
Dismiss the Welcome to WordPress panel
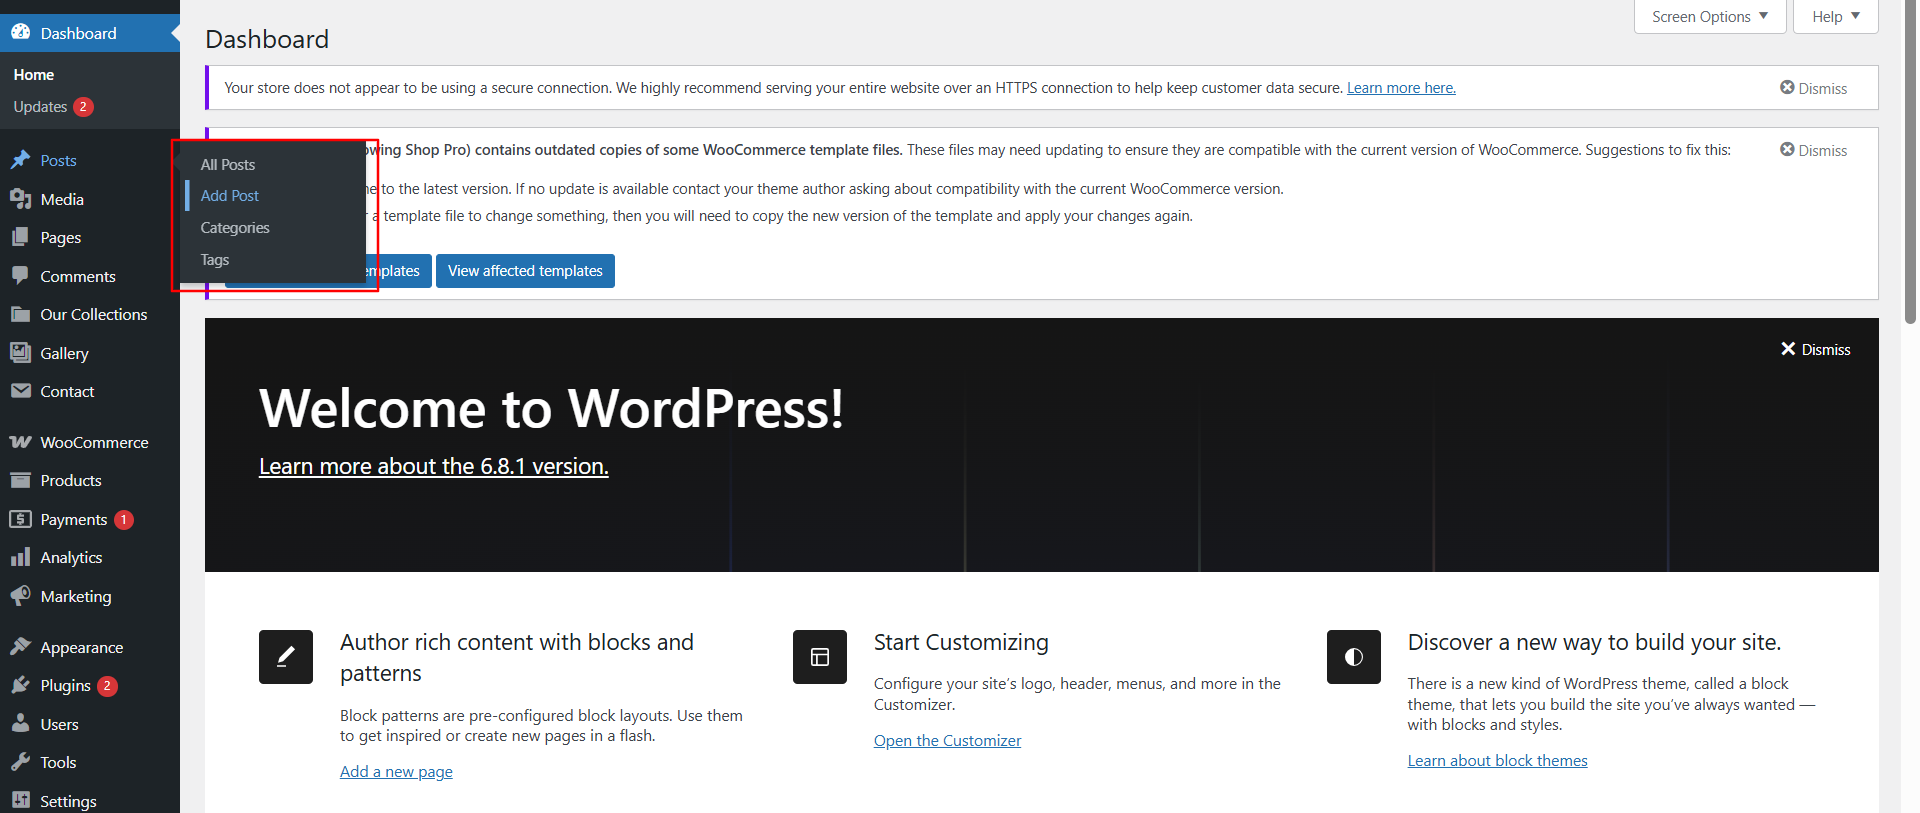pyautogui.click(x=1815, y=349)
